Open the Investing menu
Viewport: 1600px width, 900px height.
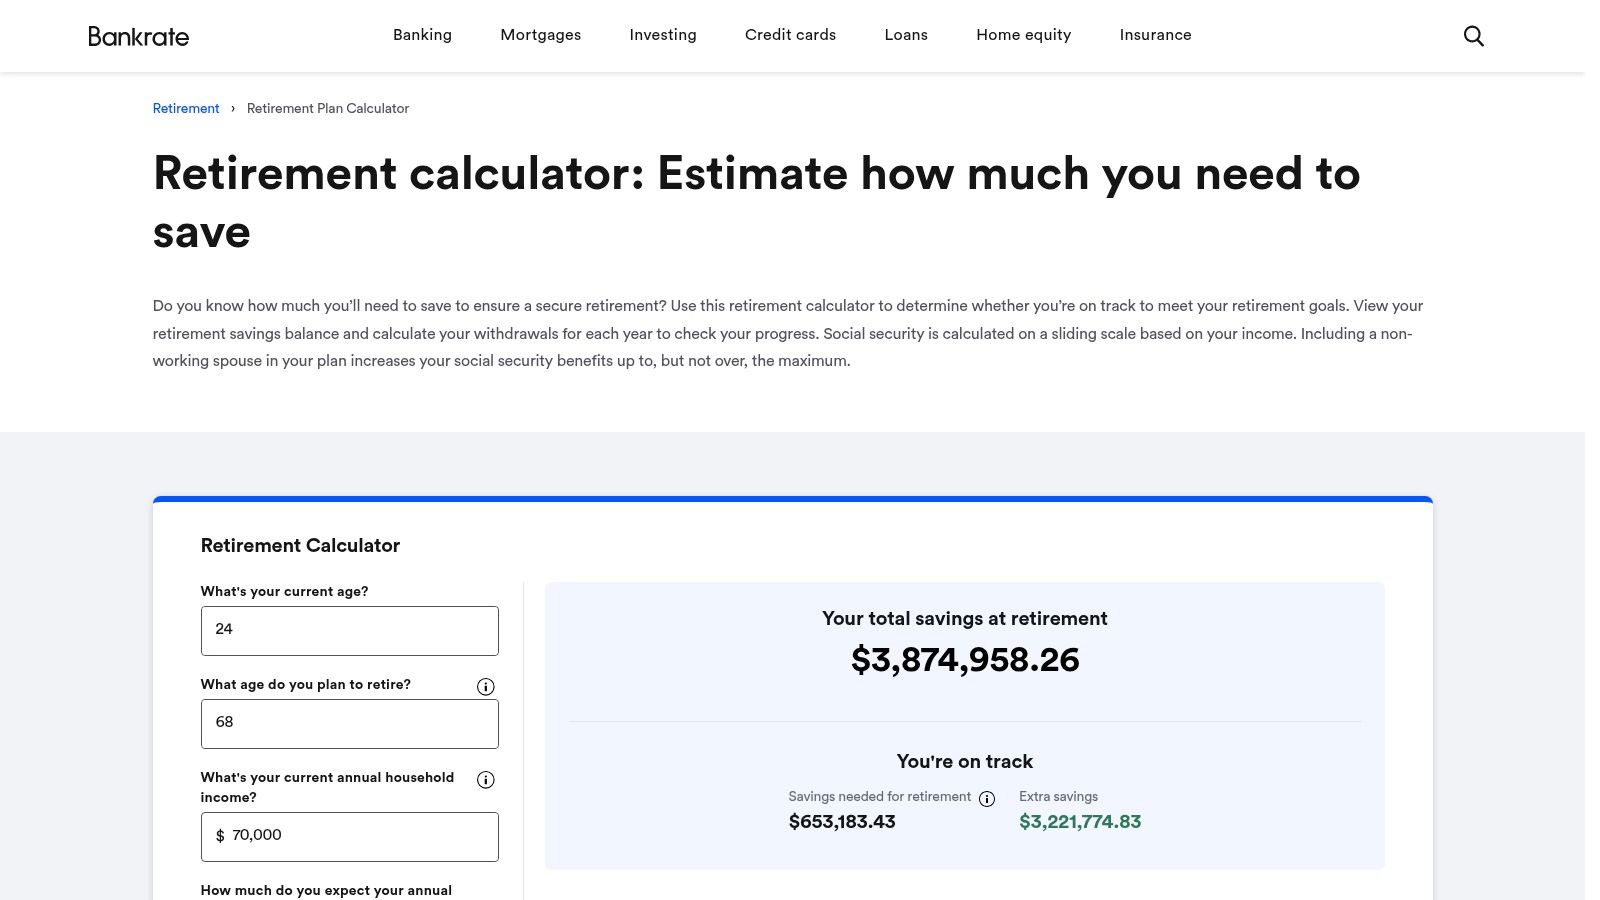pos(662,35)
